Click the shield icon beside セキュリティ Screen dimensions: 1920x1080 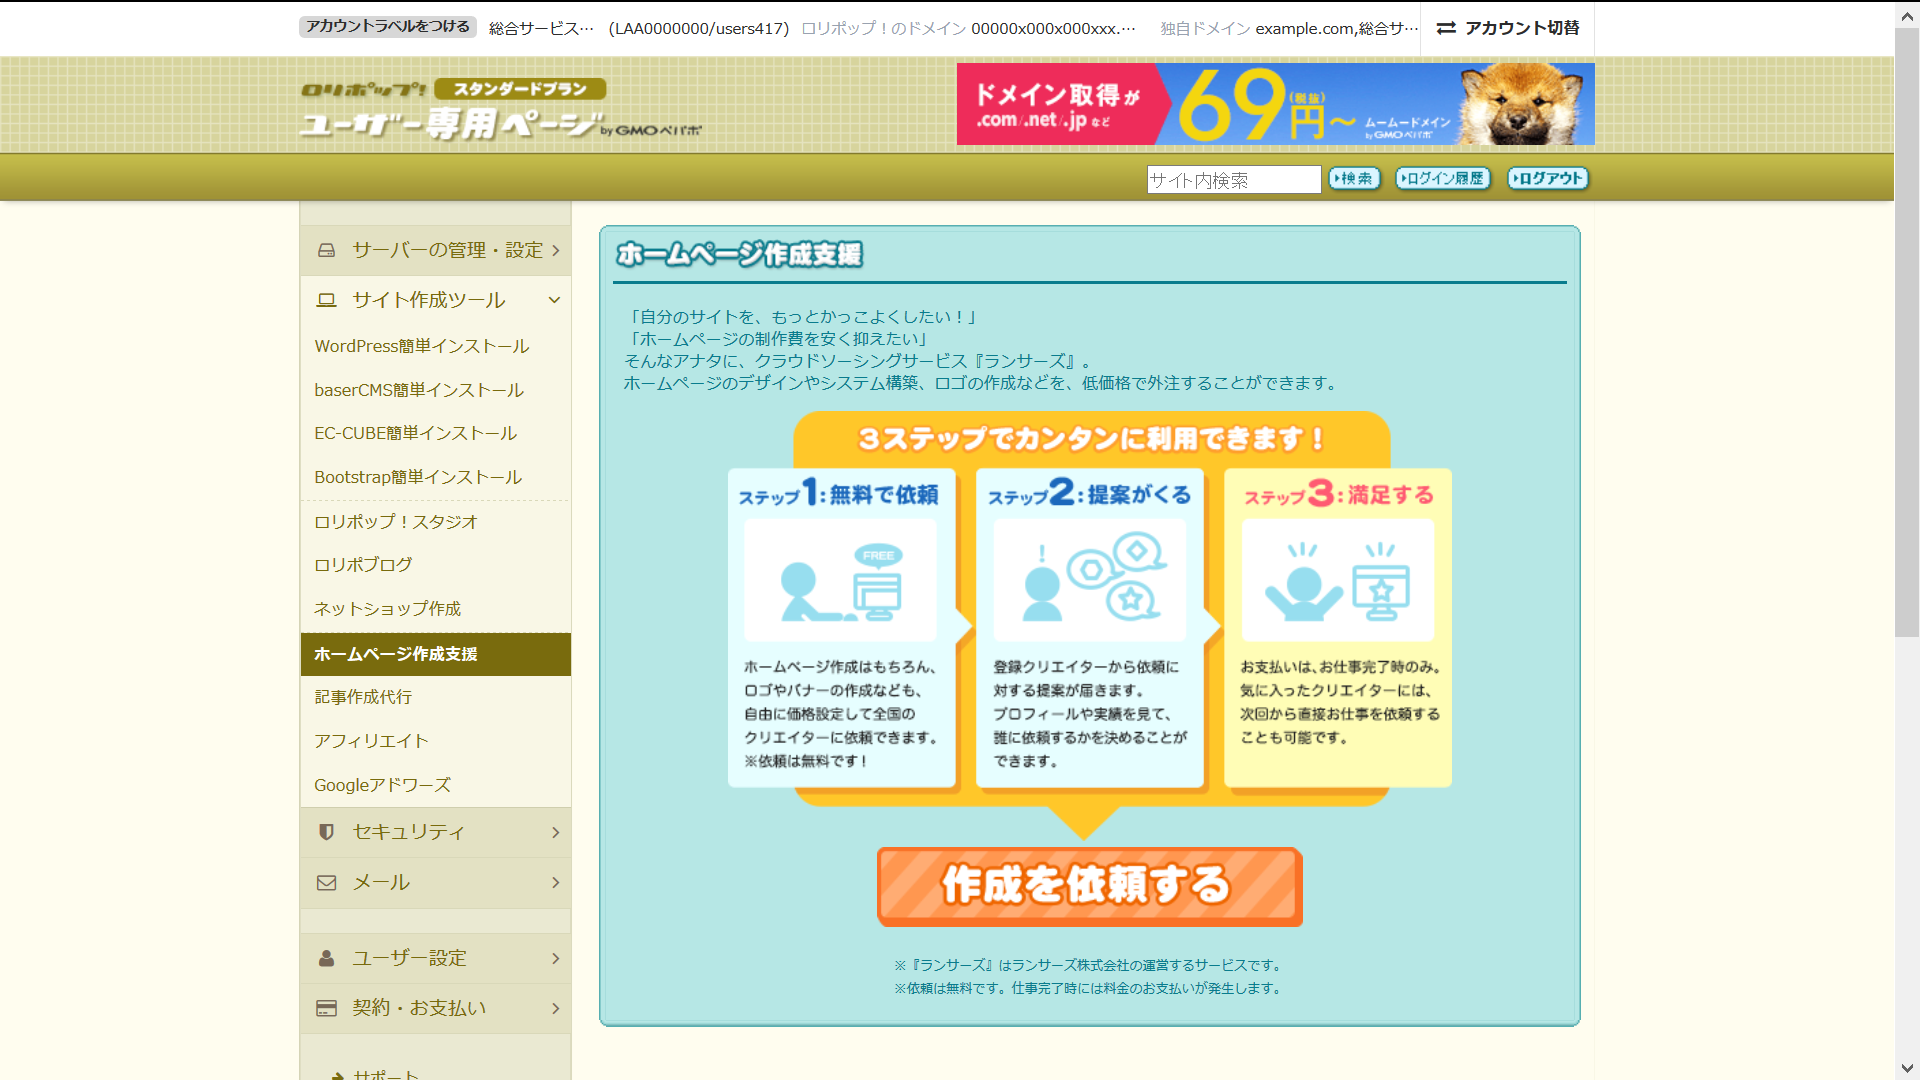326,832
